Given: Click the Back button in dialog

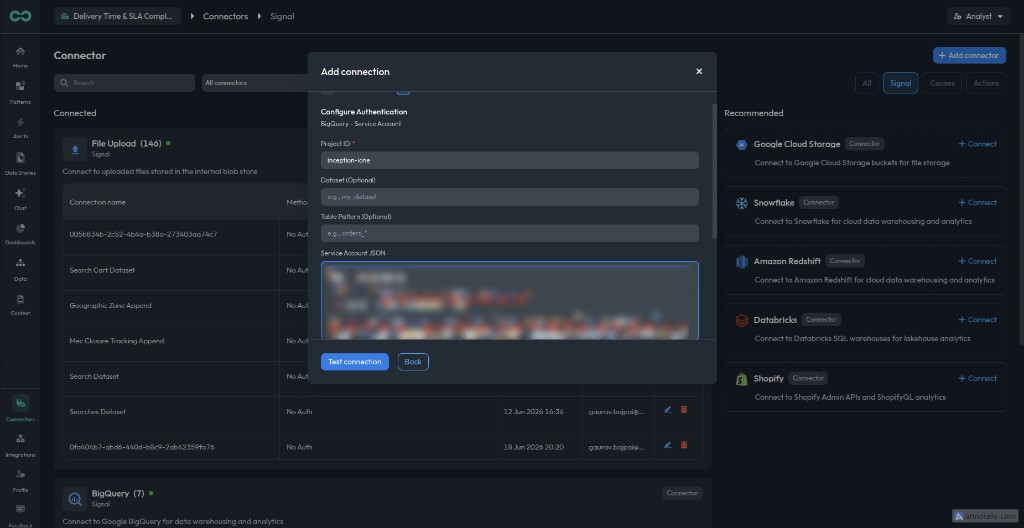Looking at the screenshot, I should pyautogui.click(x=413, y=362).
